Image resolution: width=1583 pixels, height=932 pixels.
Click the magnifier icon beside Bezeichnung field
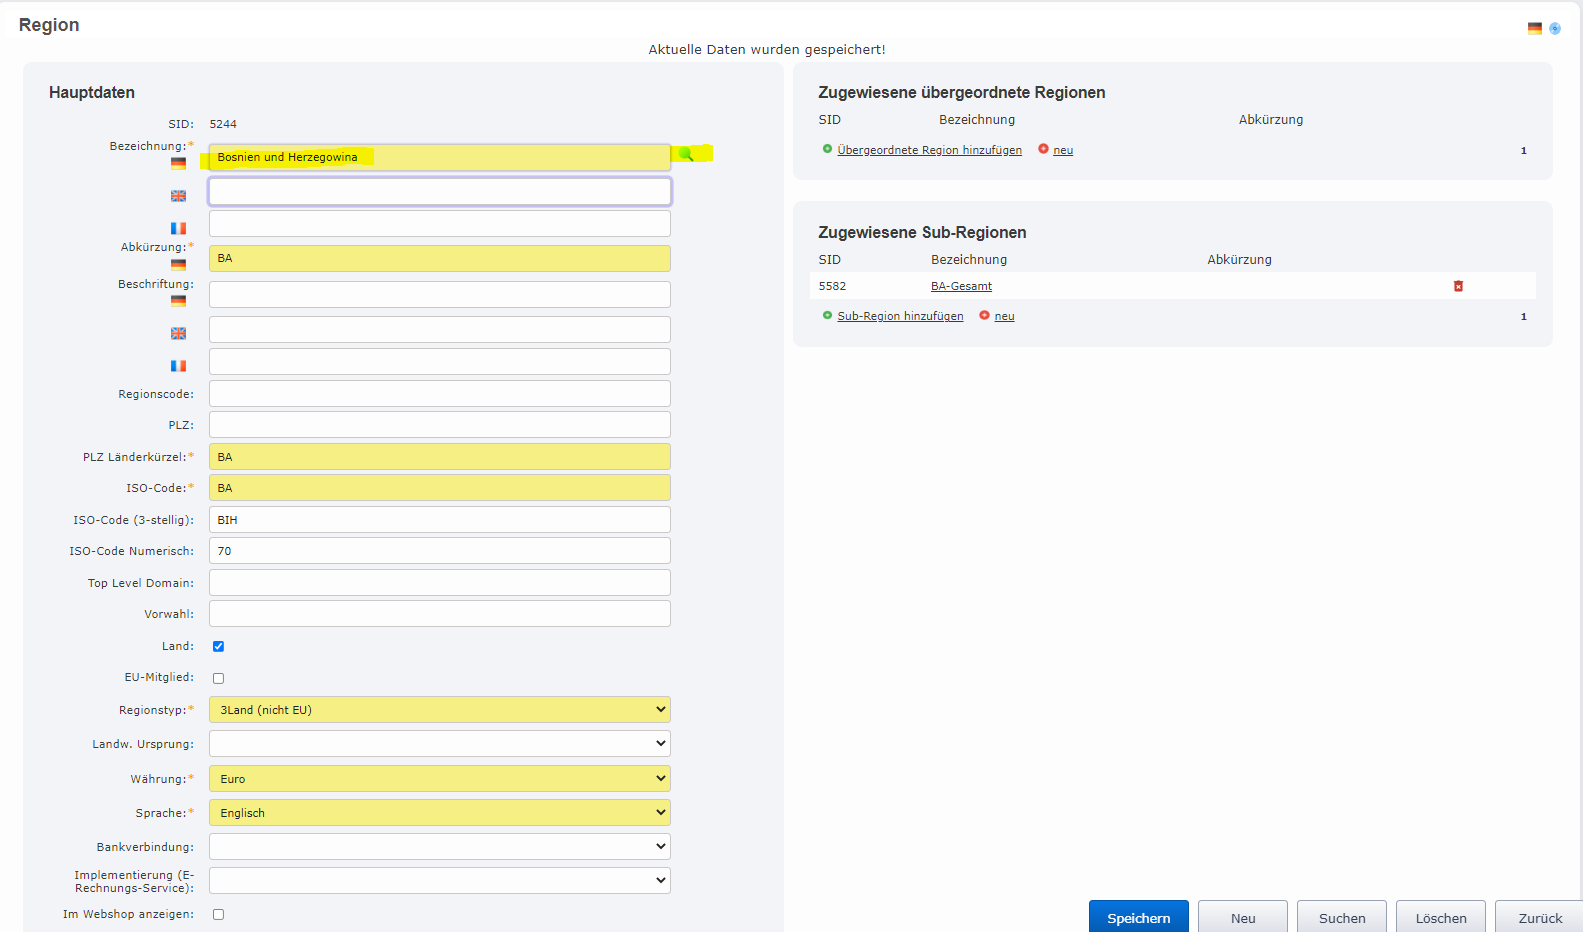point(686,154)
